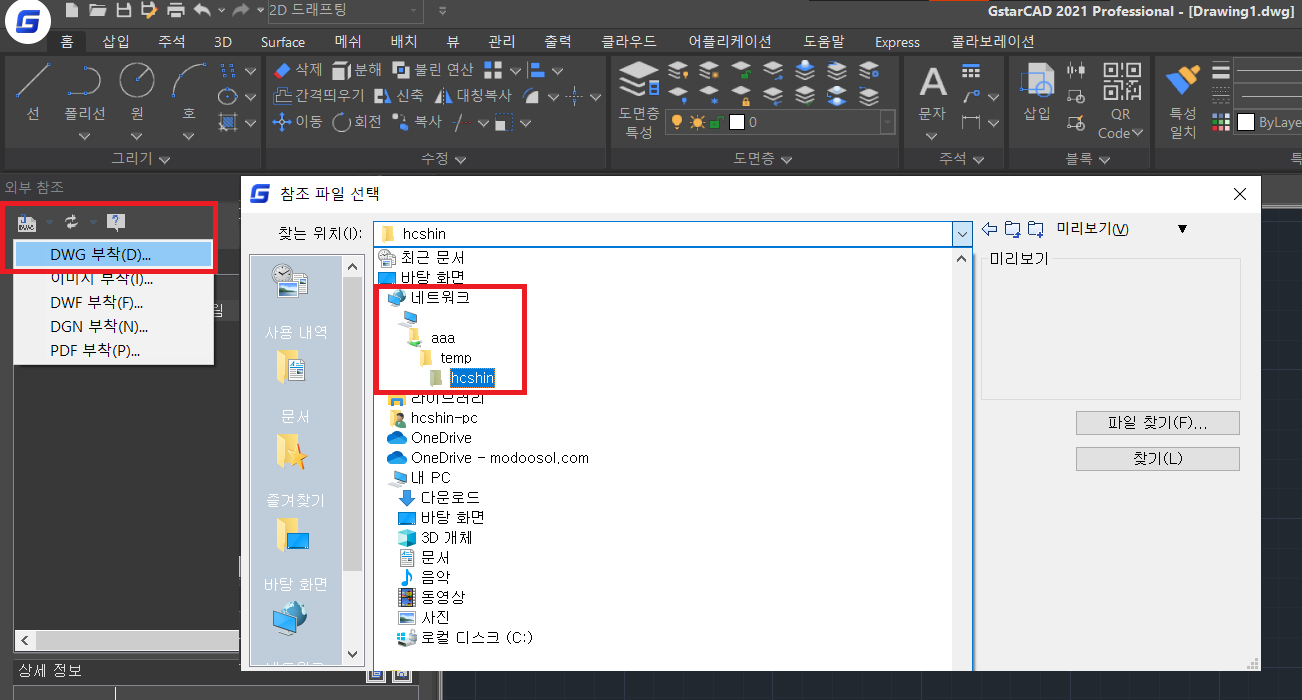Image resolution: width=1302 pixels, height=700 pixels.
Task: Click the Attach DWG icon in external reference palette
Action: 27,222
